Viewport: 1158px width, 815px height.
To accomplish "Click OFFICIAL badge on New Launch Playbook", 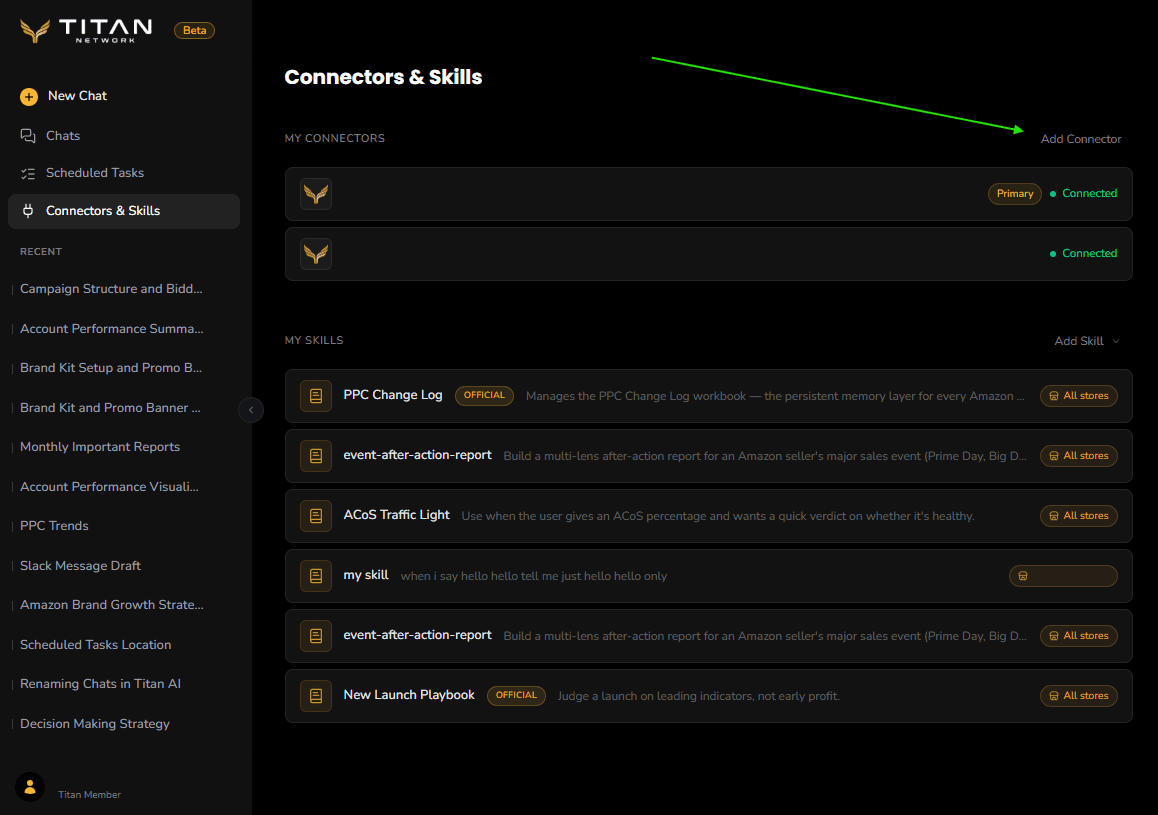I will (516, 695).
